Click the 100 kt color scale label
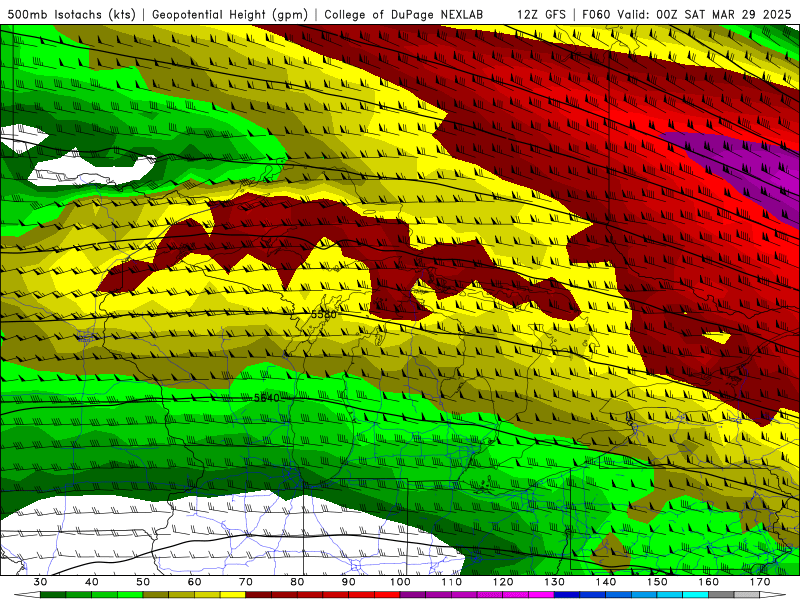The image size is (800, 600). (400, 582)
